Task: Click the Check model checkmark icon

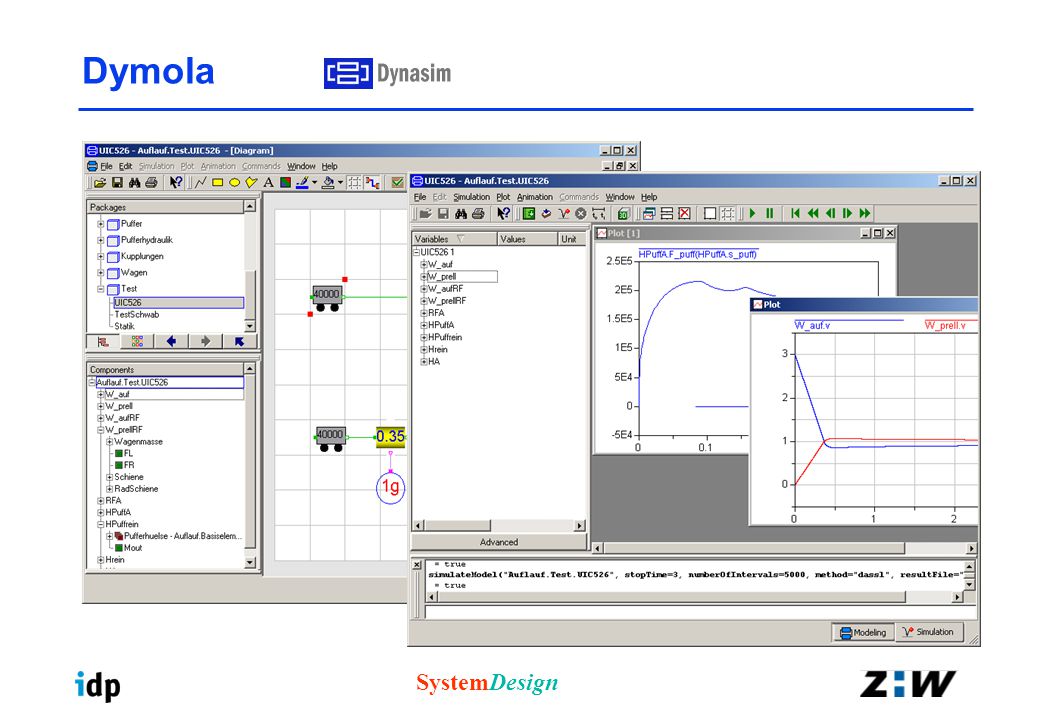Action: (397, 182)
